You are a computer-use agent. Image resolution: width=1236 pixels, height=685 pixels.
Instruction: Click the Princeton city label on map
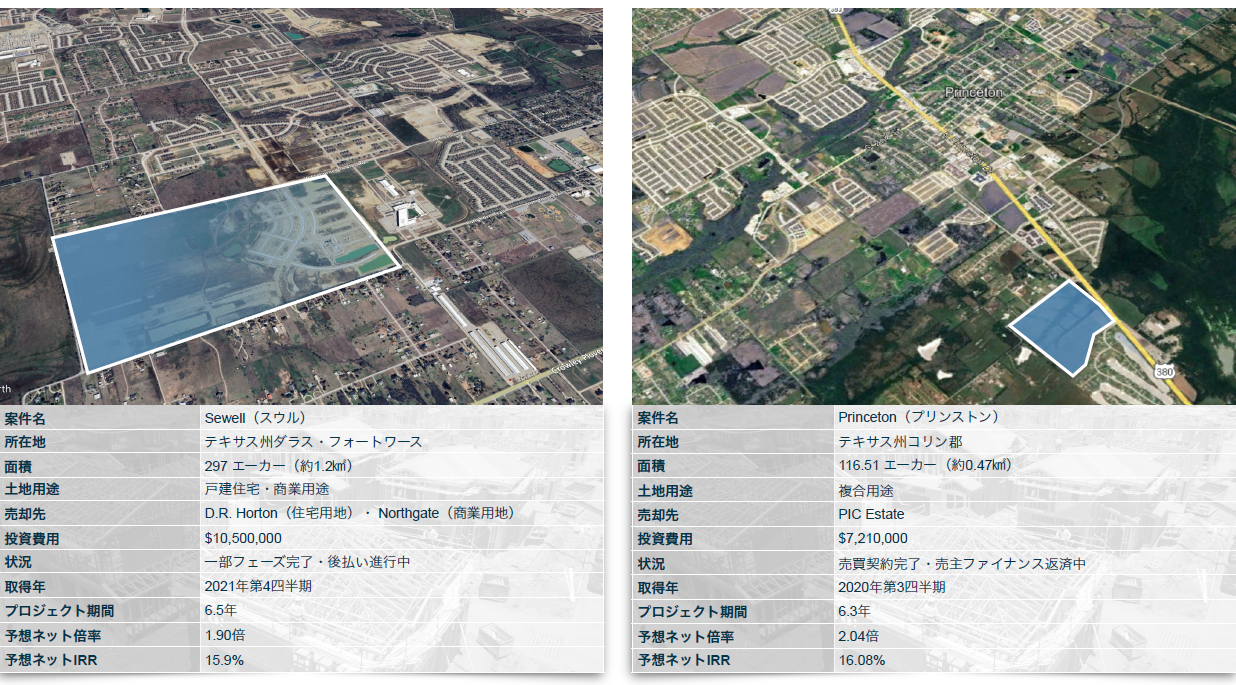(972, 92)
